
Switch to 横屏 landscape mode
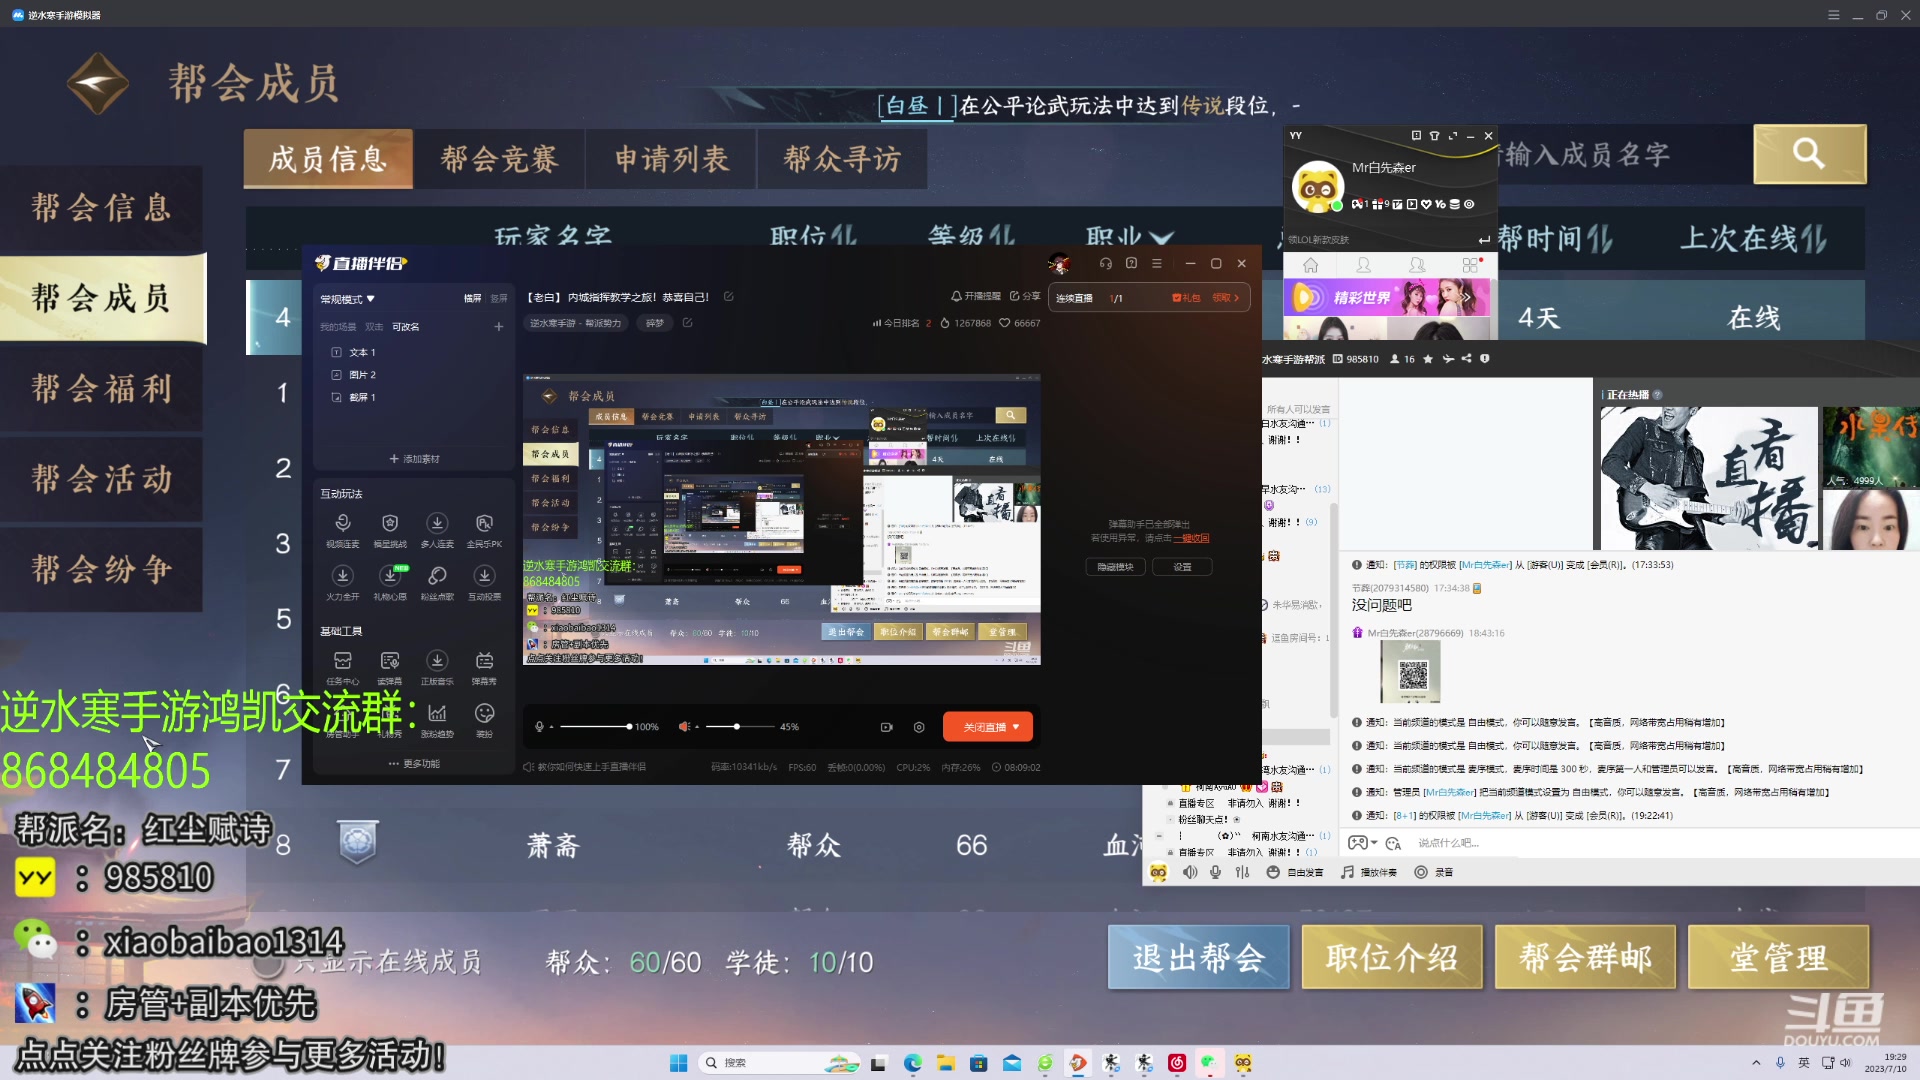click(472, 298)
